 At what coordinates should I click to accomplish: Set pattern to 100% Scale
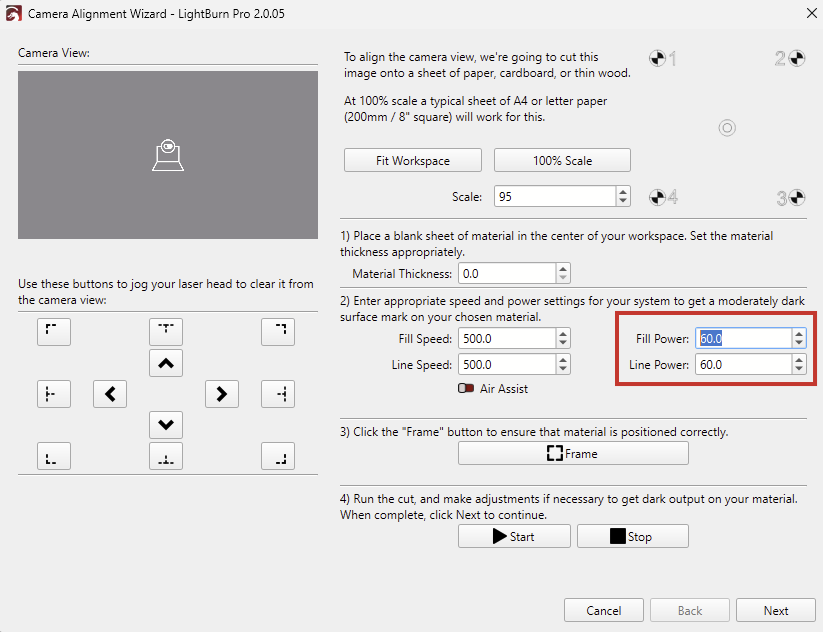562,160
